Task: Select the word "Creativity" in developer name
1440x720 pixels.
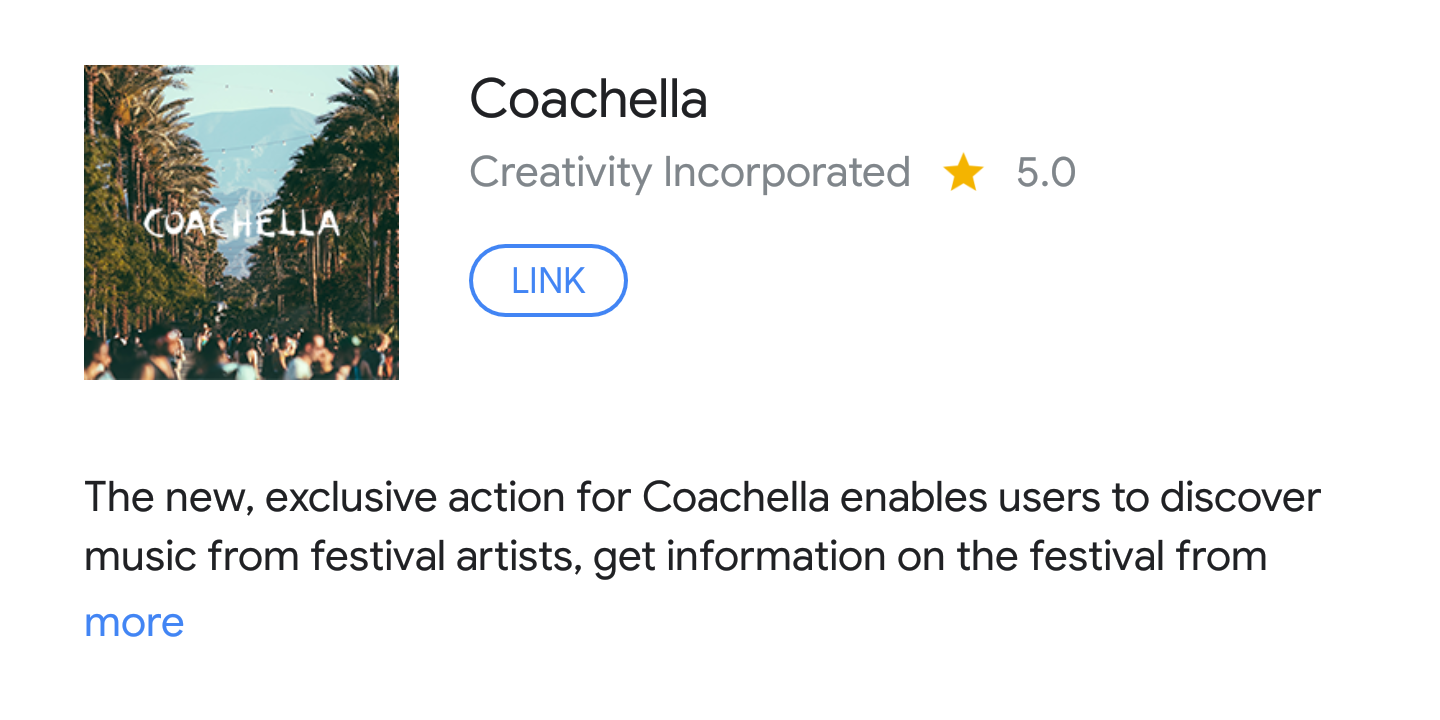Action: tap(560, 173)
